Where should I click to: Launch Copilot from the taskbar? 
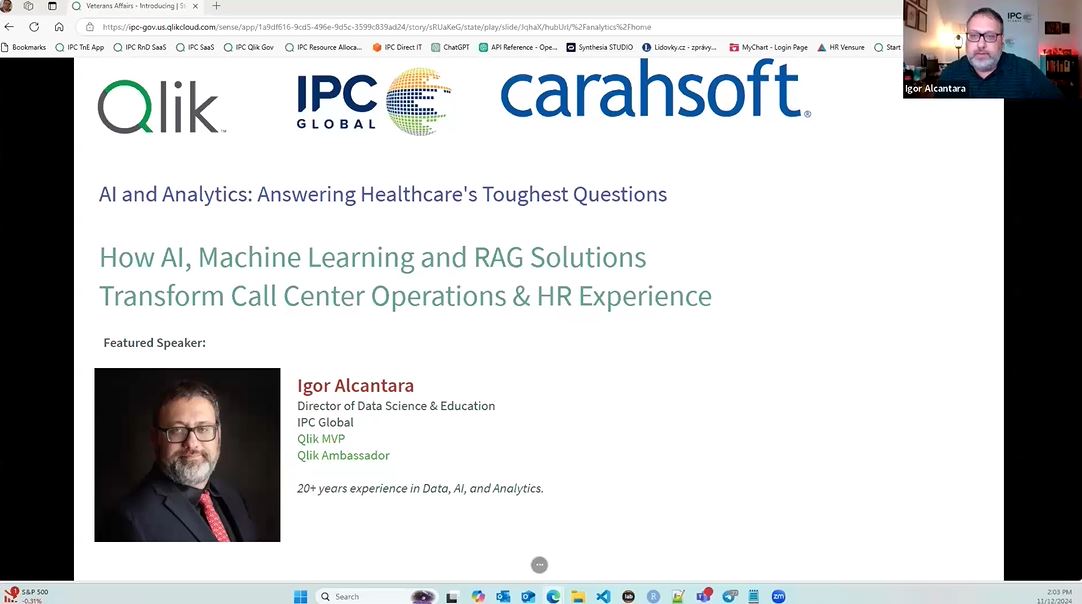(478, 596)
